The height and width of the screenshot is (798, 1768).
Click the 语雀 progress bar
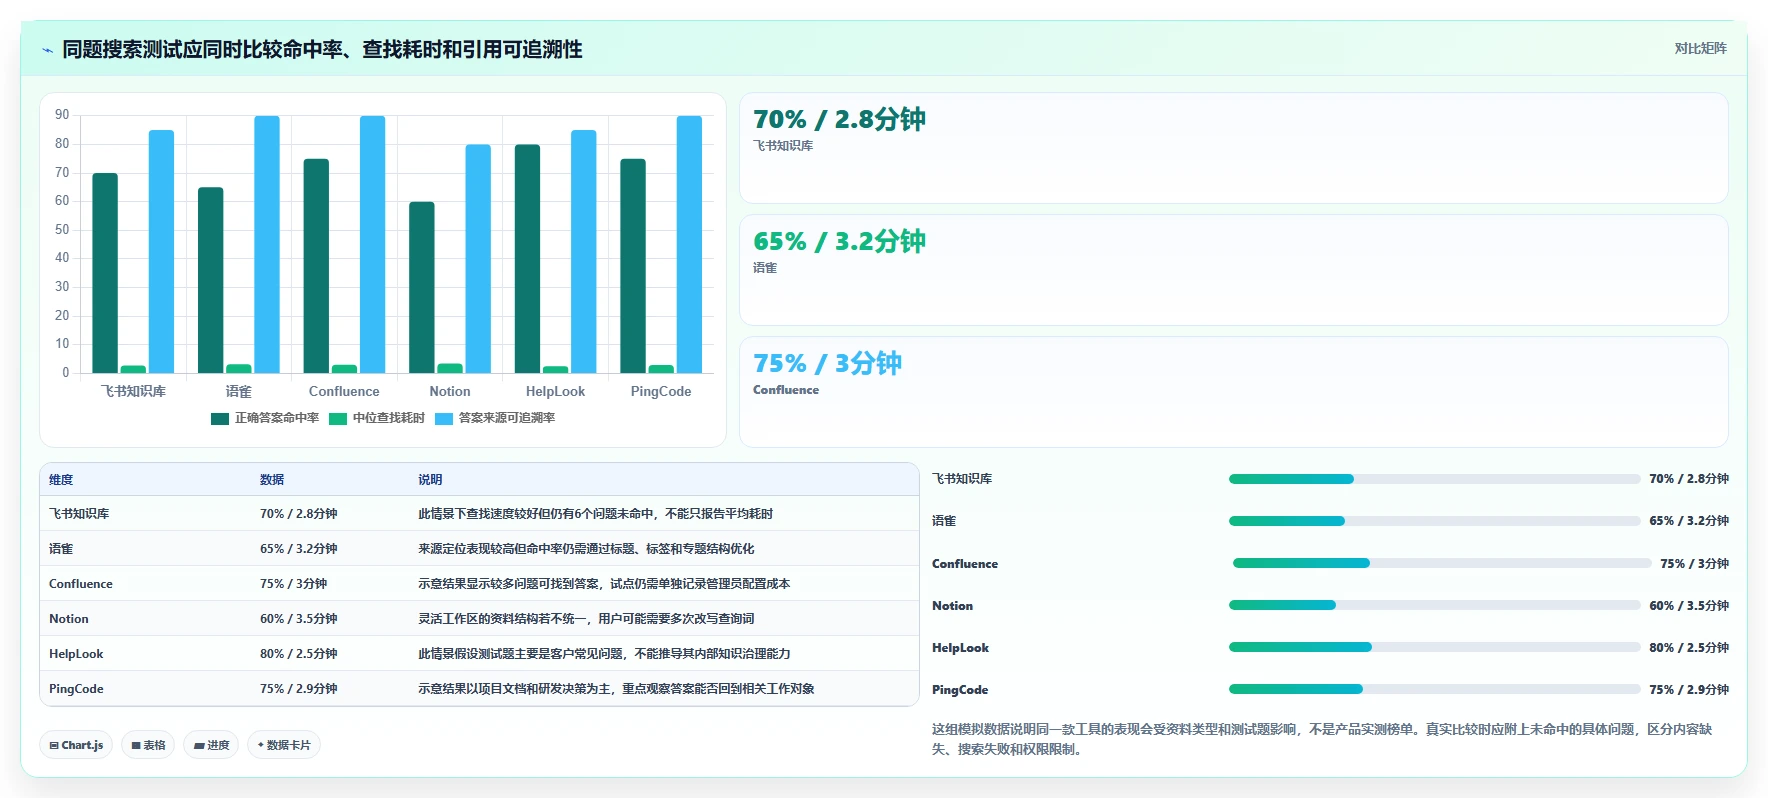1434,521
